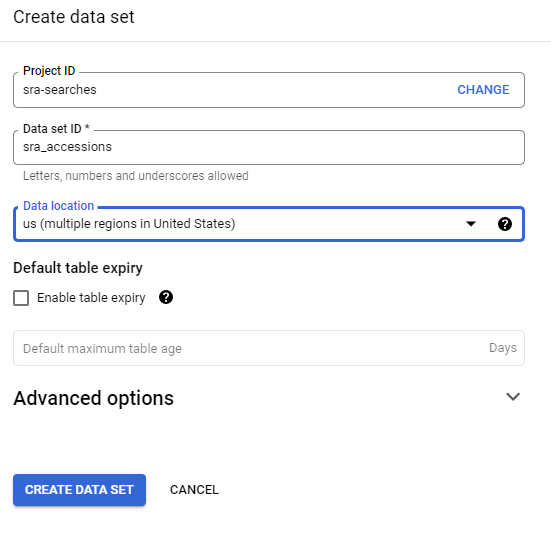
Task: Toggle expiry via 'Enable table expiry' label
Action: 91,298
